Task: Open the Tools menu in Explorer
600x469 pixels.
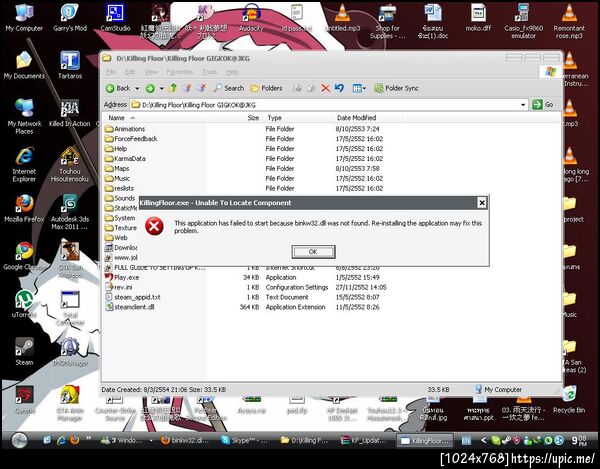Action: 210,72
